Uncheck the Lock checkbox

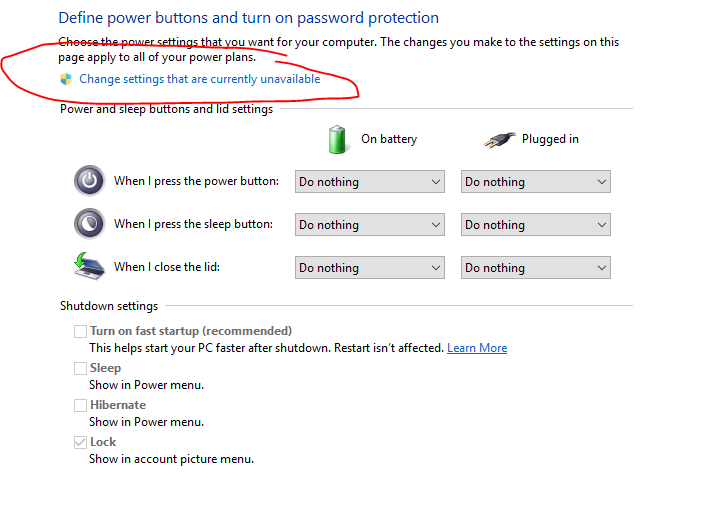80,442
